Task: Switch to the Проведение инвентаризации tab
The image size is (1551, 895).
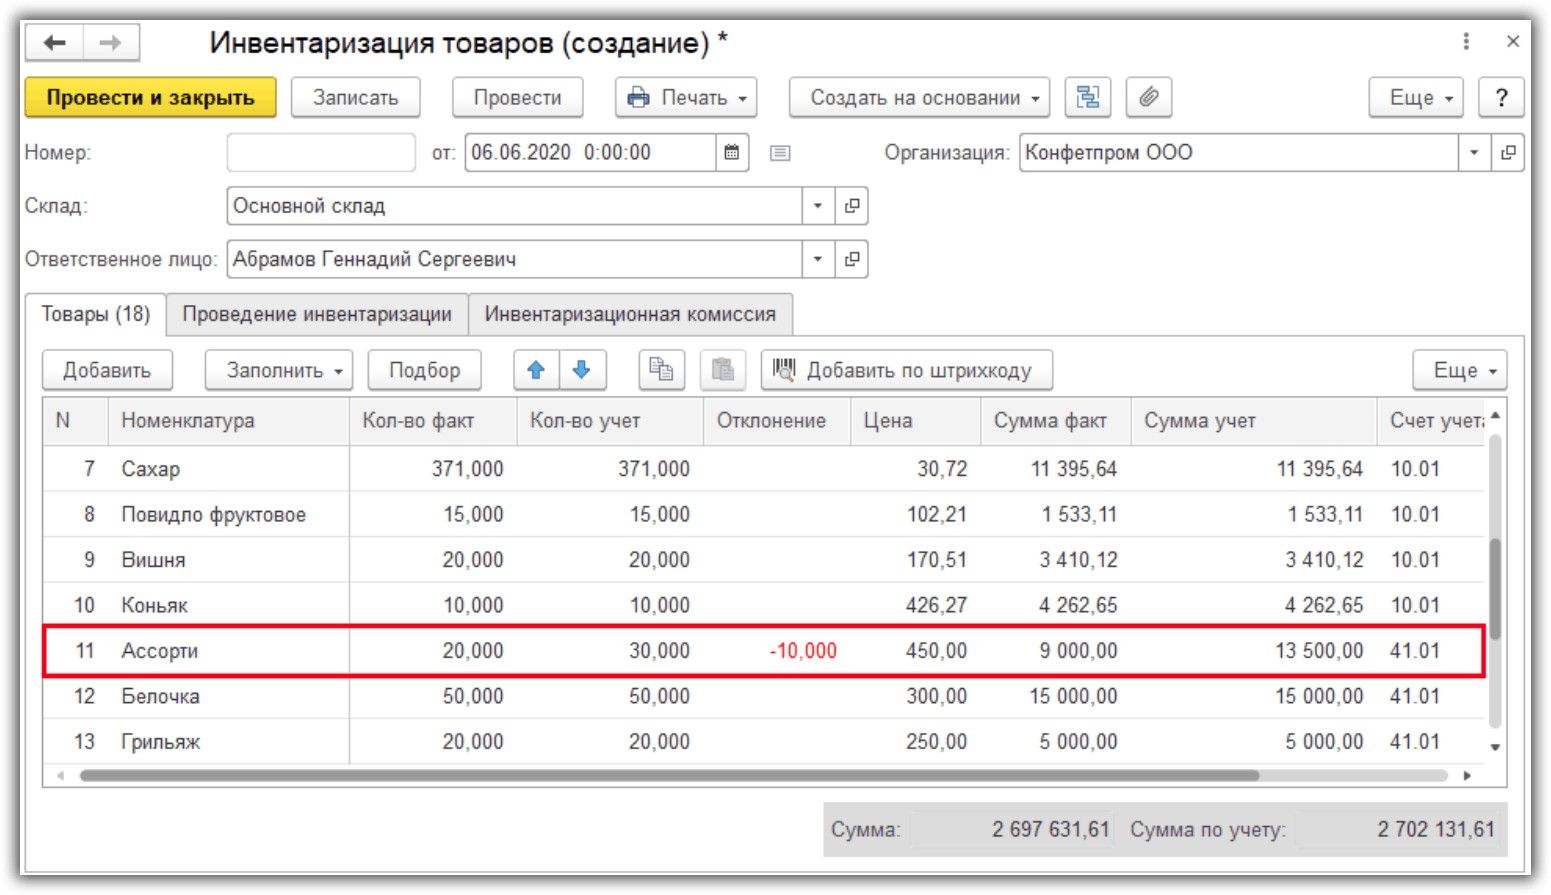Action: click(317, 314)
